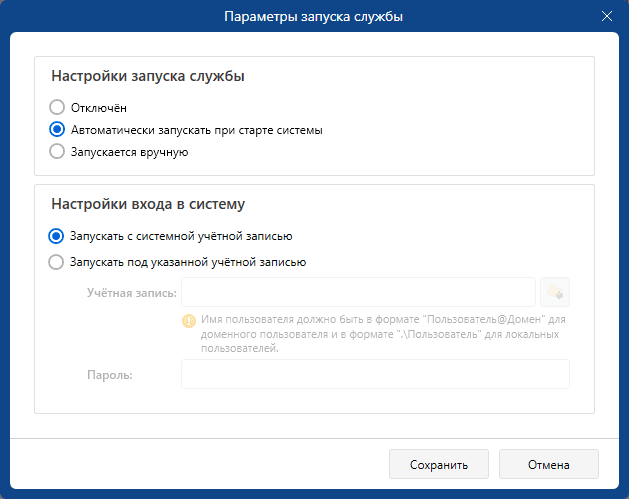Choose Запускать под указанной учётной записью
The height and width of the screenshot is (499, 629).
coord(57,262)
